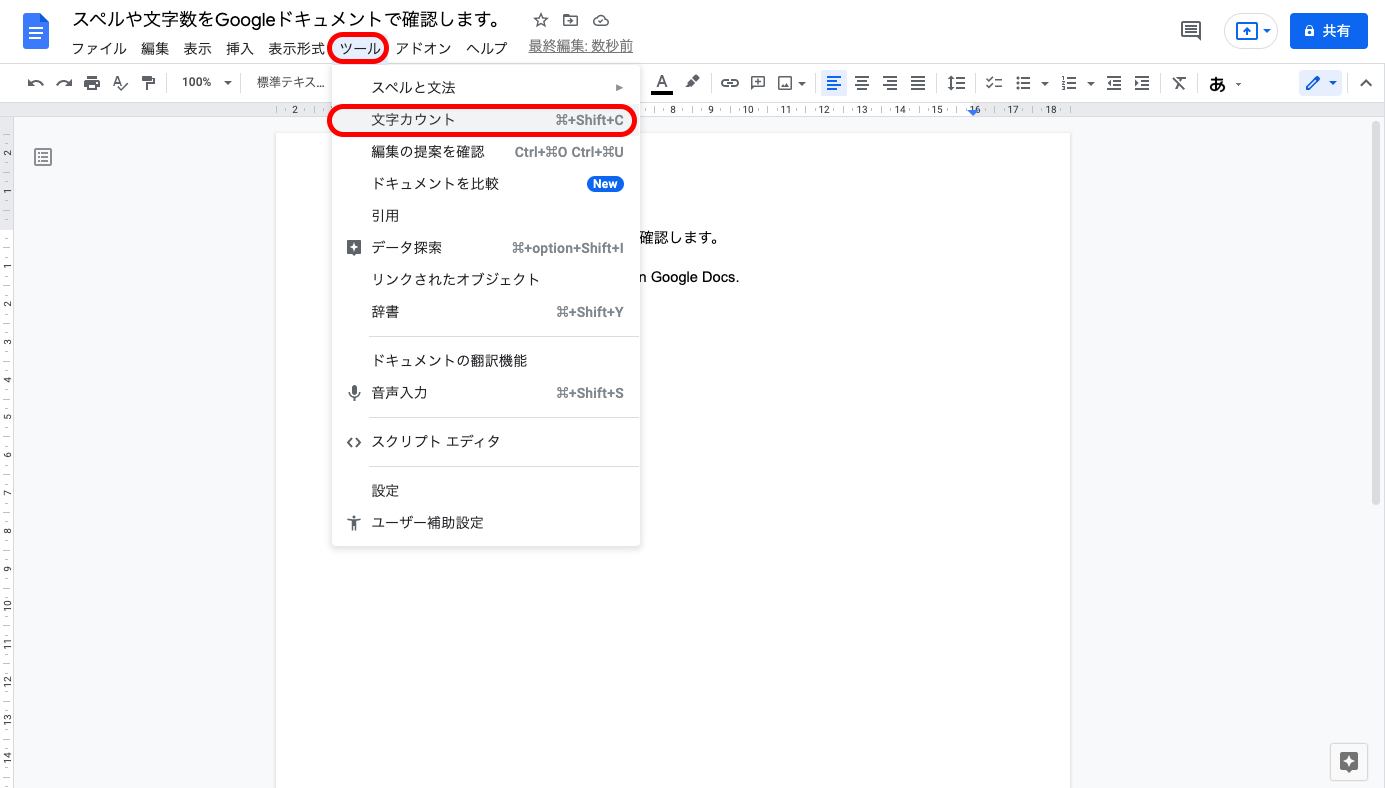This screenshot has width=1385, height=788.
Task: Click the numbered list icon
Action: tap(1069, 83)
